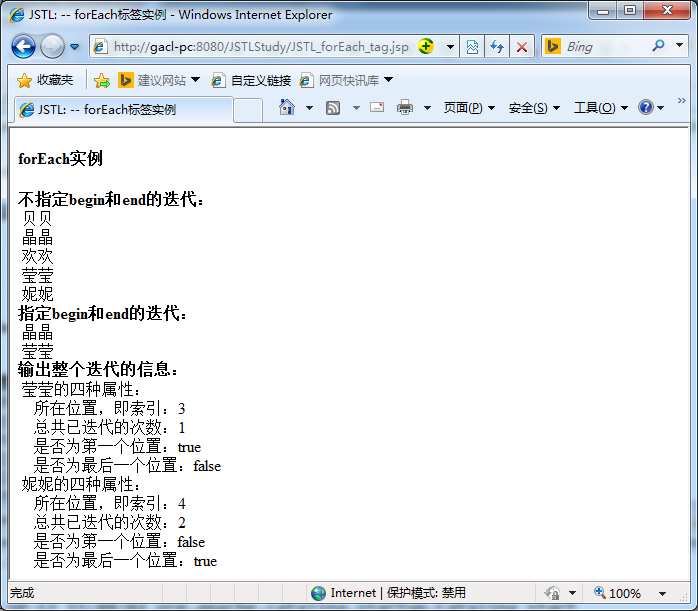Expand the Home button dropdown arrow

point(309,108)
